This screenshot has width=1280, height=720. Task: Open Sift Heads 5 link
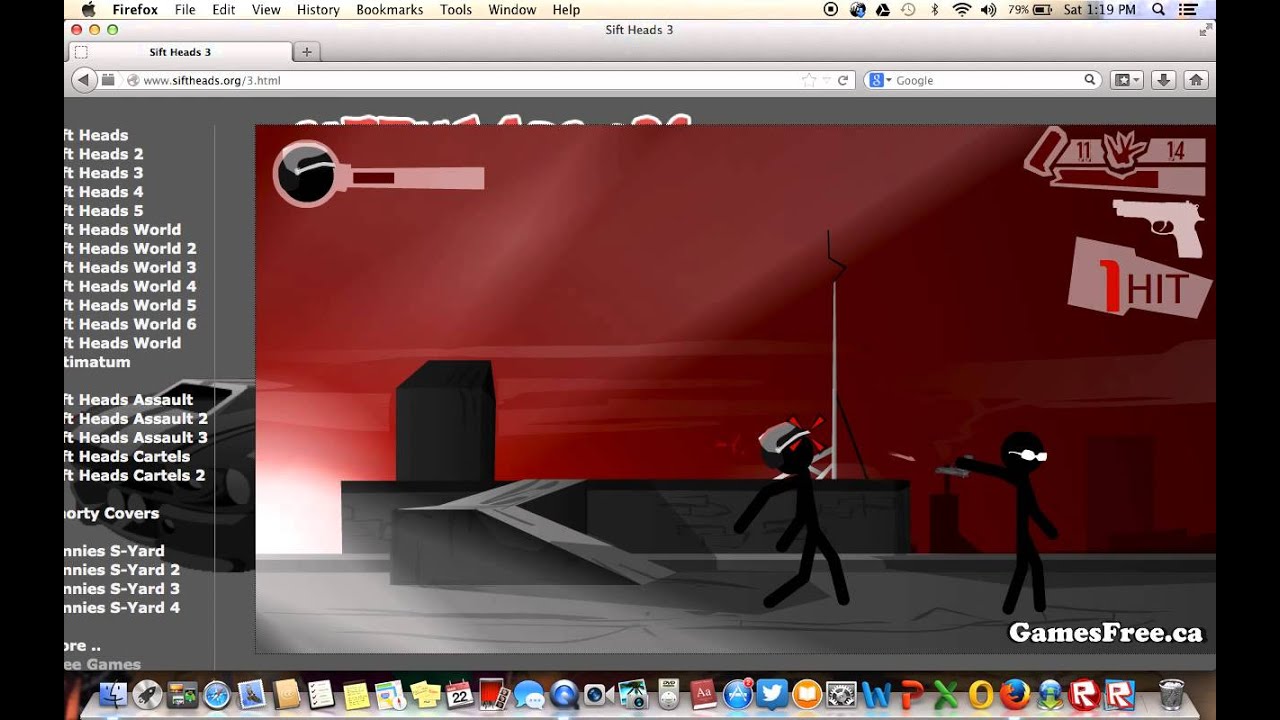(x=104, y=211)
